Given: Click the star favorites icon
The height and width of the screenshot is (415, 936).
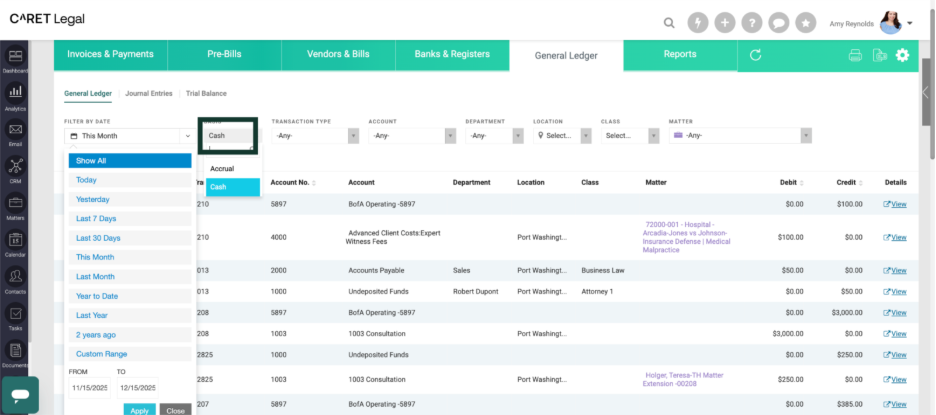Looking at the screenshot, I should pyautogui.click(x=806, y=23).
